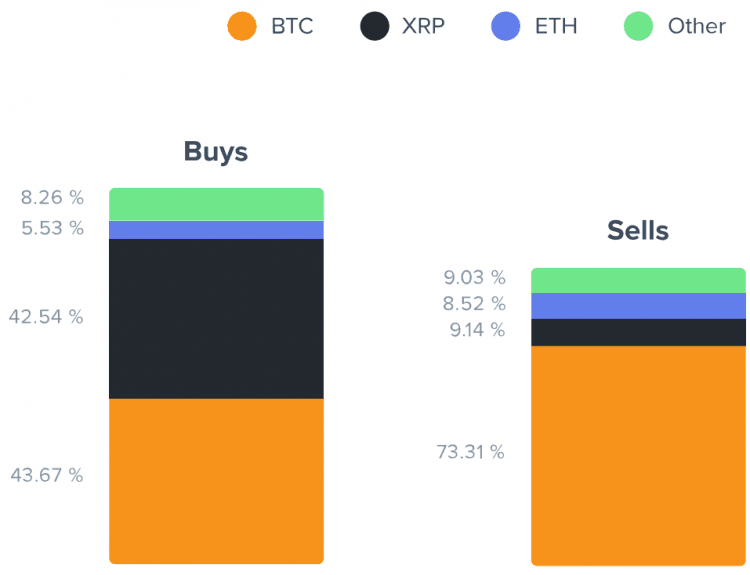
Task: Click the 73.31 % label beside Sells
Action: pos(471,452)
